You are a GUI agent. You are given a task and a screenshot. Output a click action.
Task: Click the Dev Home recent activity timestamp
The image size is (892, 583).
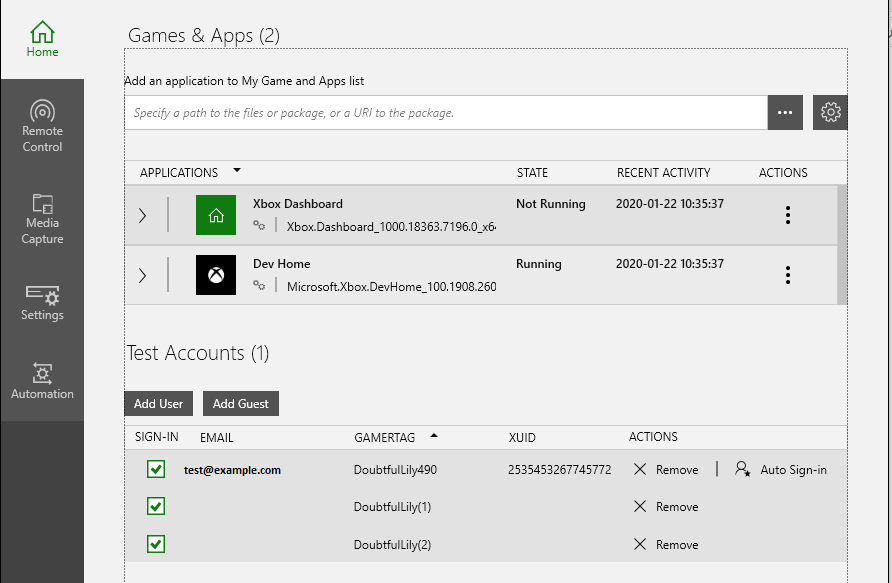[x=670, y=264]
